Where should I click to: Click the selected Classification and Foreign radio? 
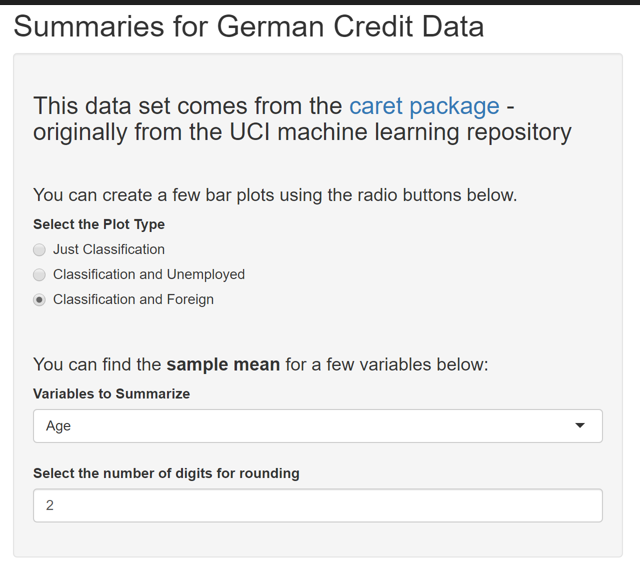click(40, 300)
